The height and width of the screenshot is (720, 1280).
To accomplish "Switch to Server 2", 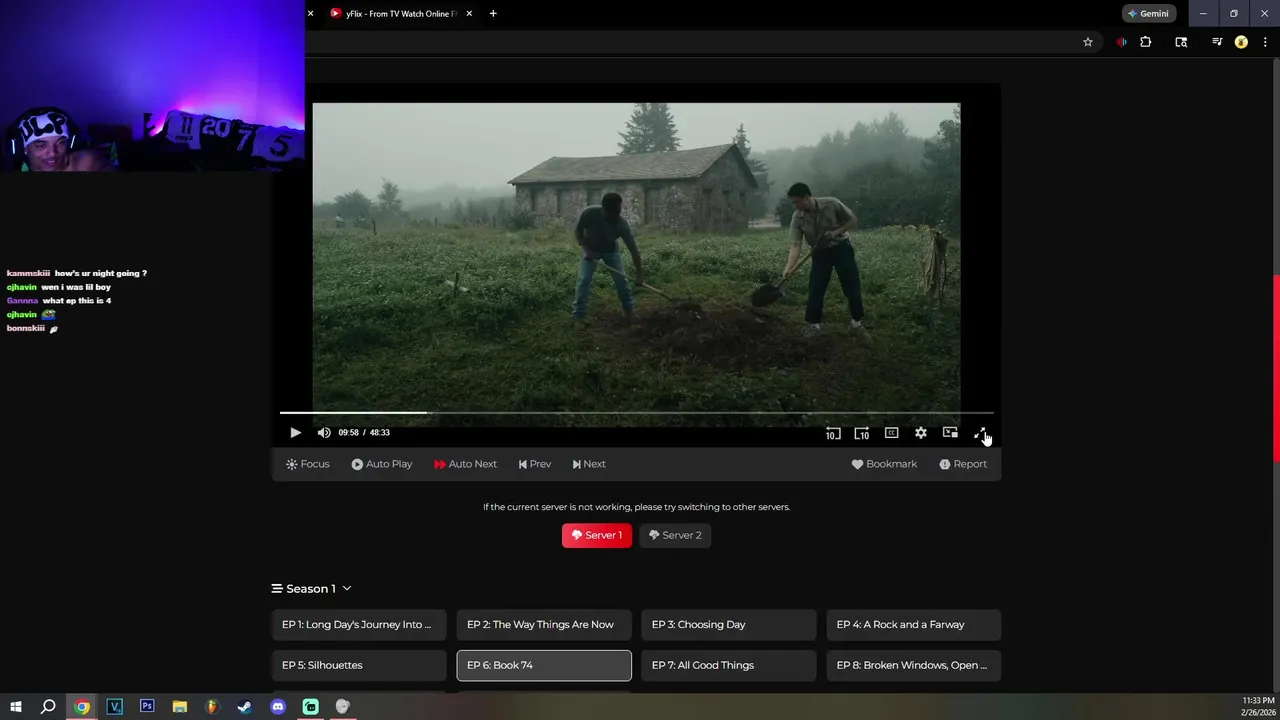I will [675, 535].
